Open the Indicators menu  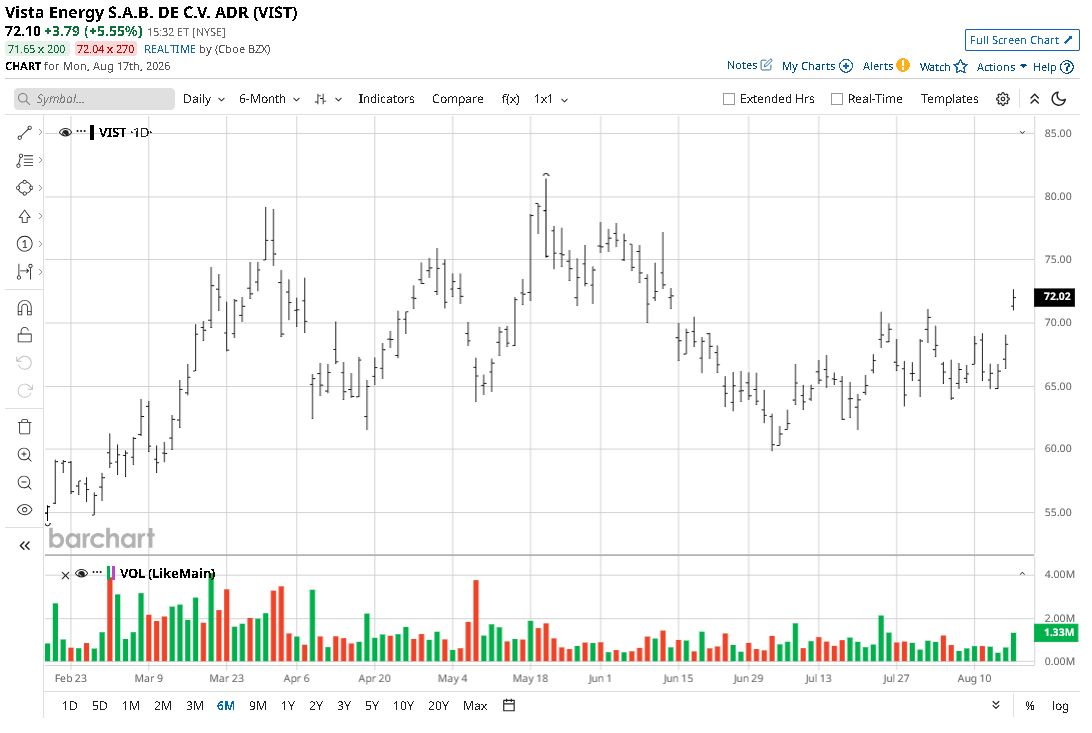pyautogui.click(x=387, y=99)
